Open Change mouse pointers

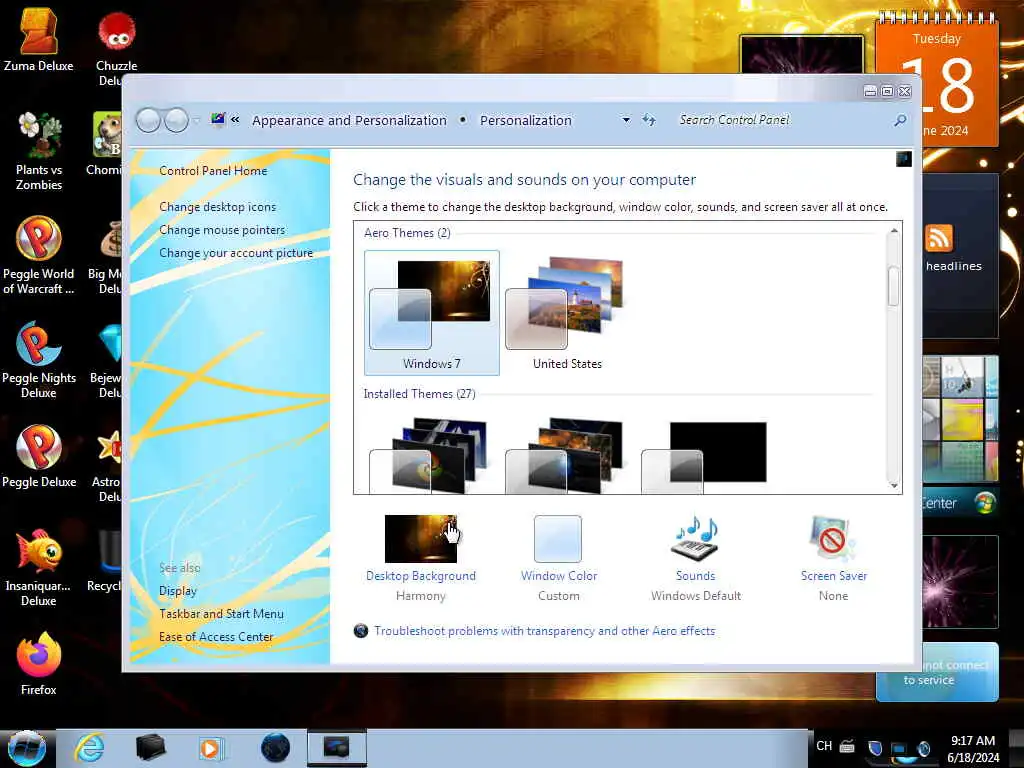222,230
